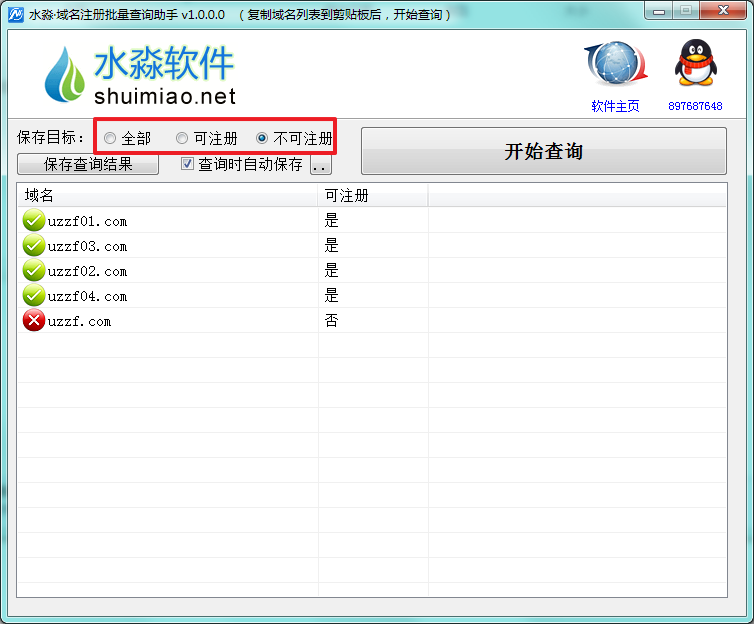754x624 pixels.
Task: Click the 是 value in uzzf04.com row
Action: [331, 296]
